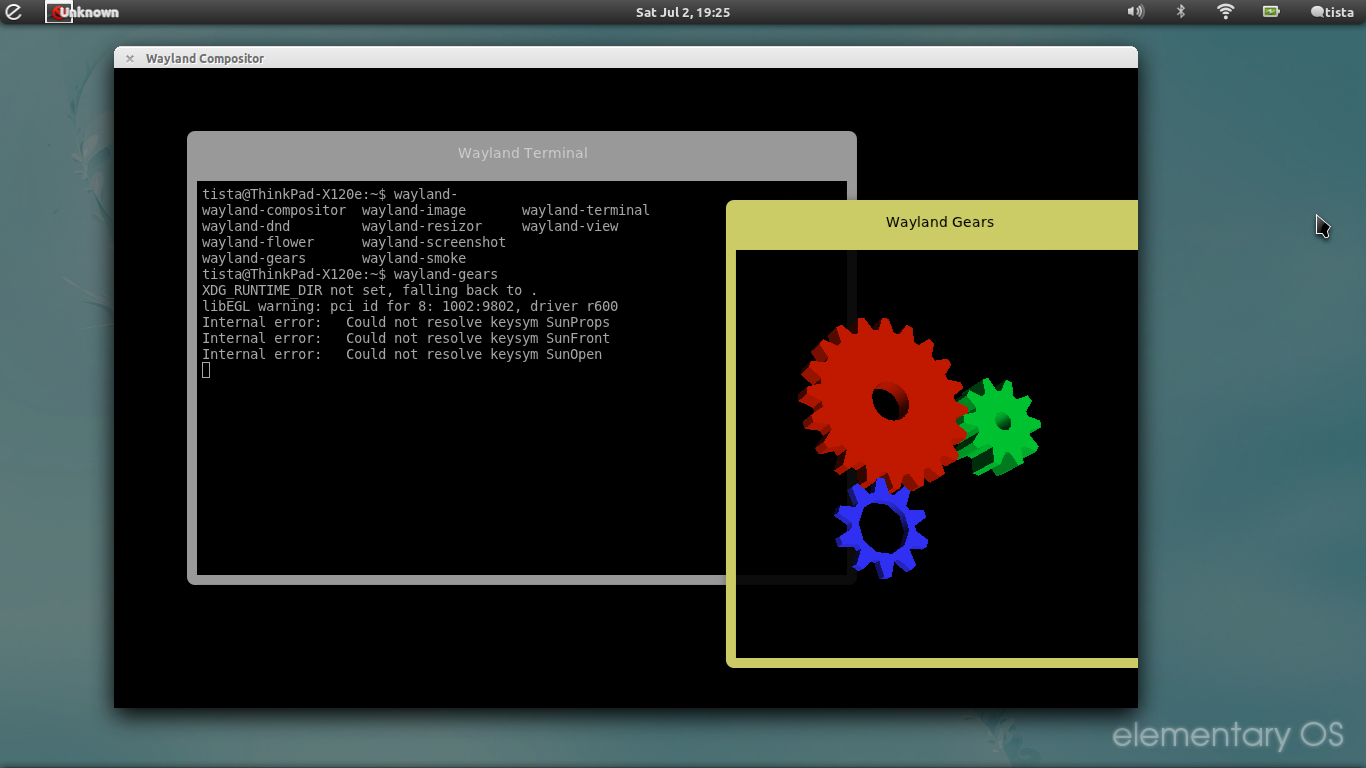Close the Wayland Compositor window
1366x768 pixels.
(x=130, y=58)
